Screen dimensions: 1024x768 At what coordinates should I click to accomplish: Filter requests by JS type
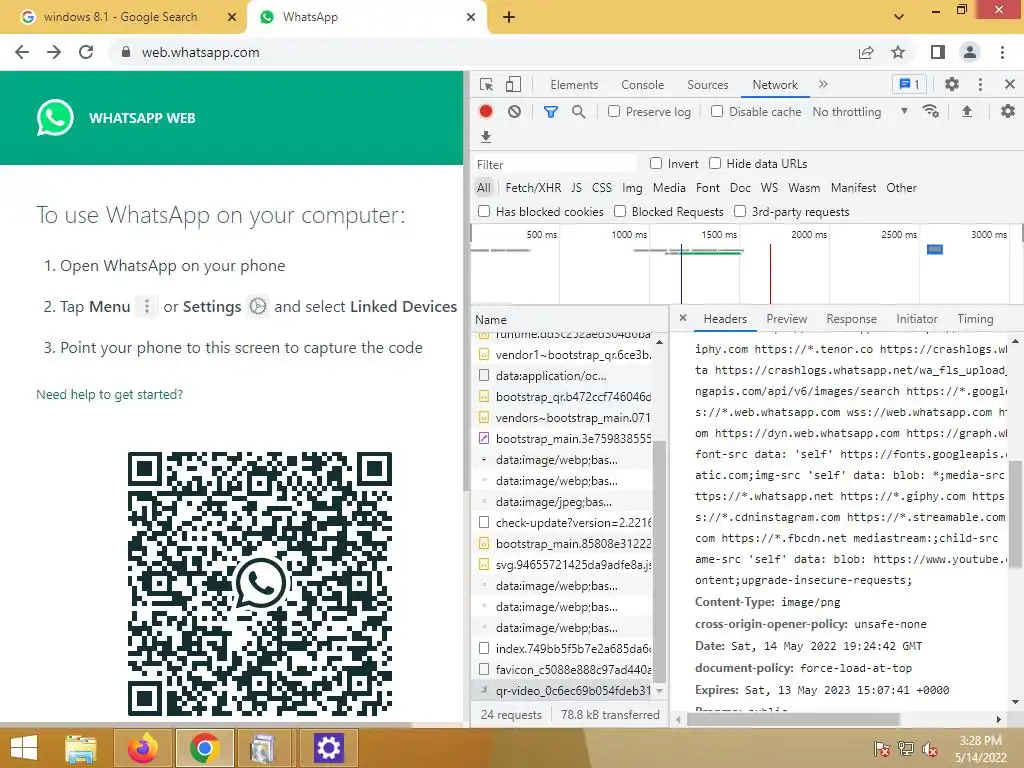point(576,188)
